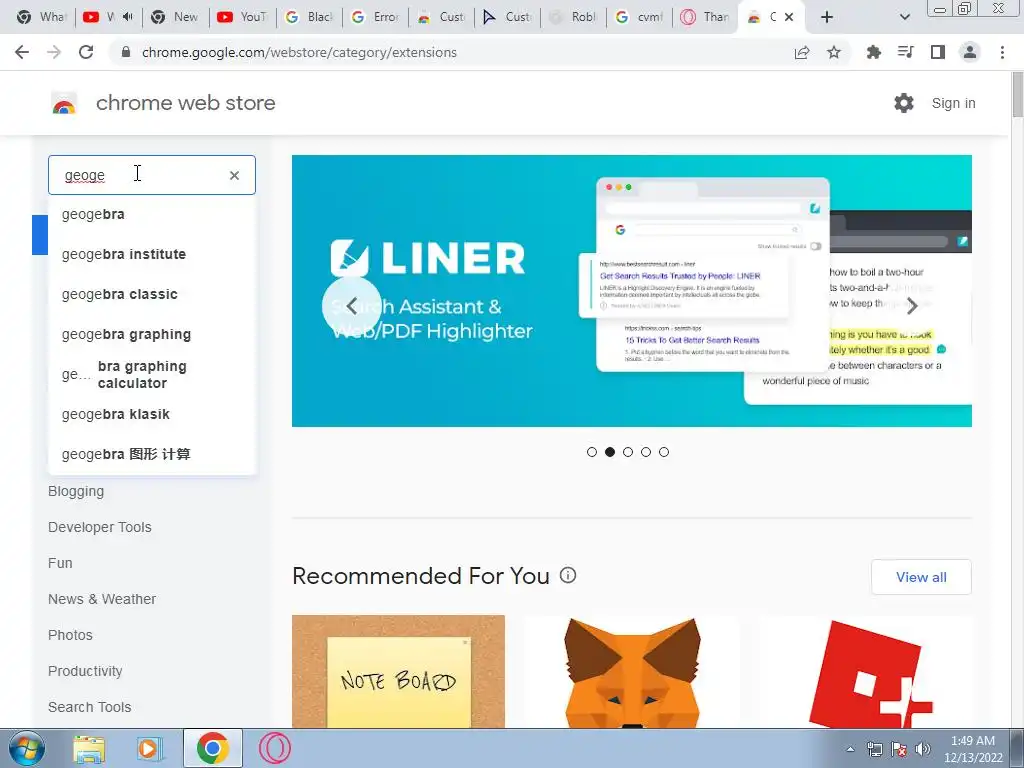Toggle the browser side panel

tap(938, 52)
